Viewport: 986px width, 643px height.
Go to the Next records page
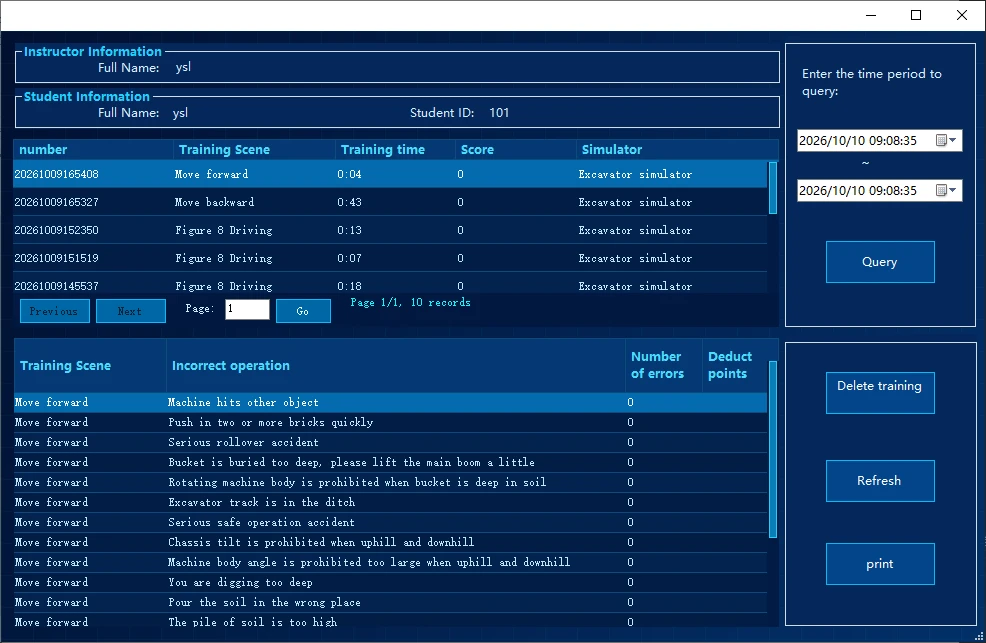(x=131, y=311)
